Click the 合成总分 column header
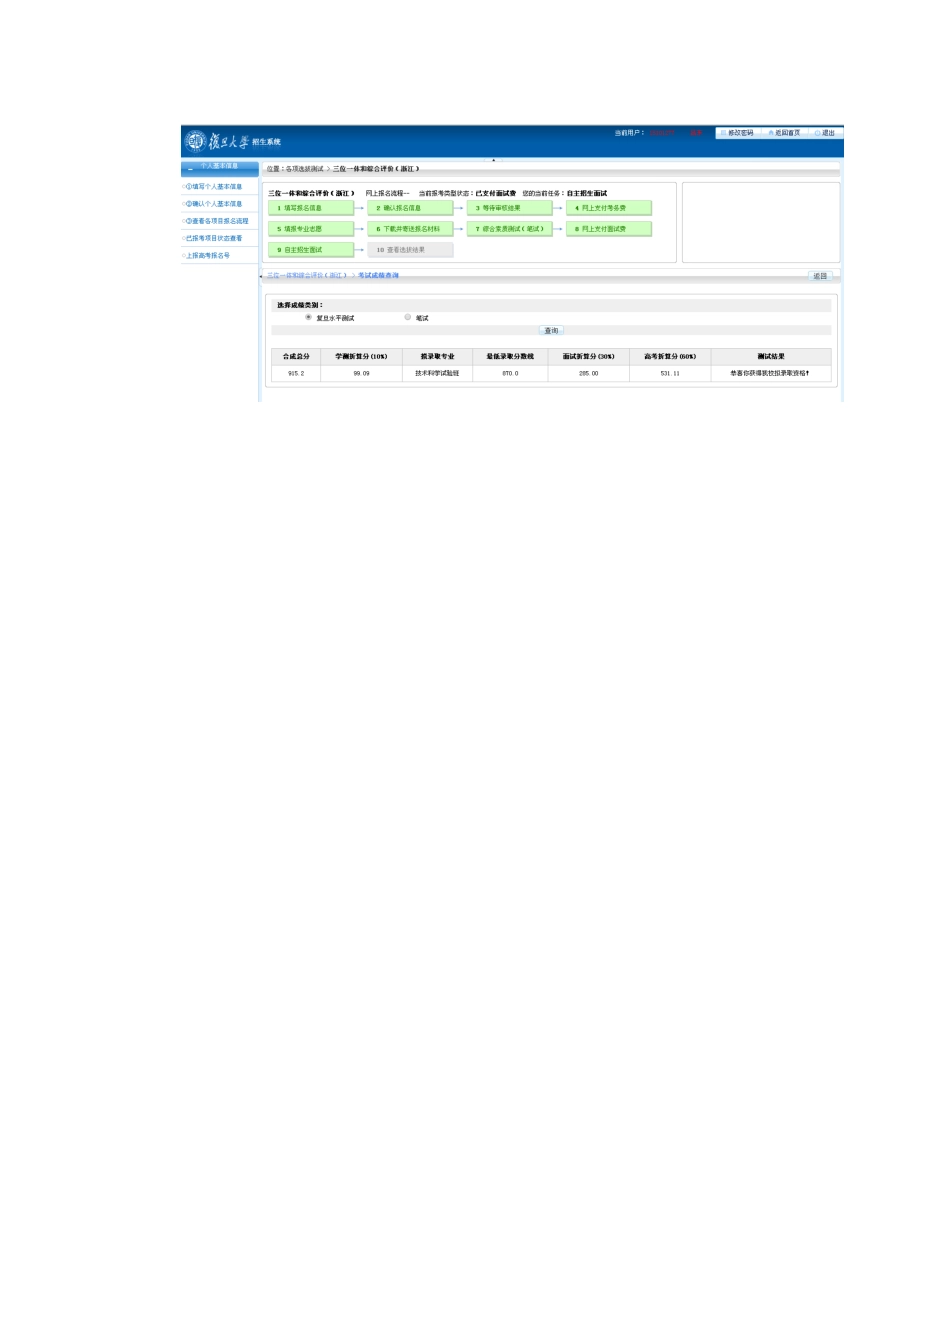The image size is (950, 1344). point(296,356)
